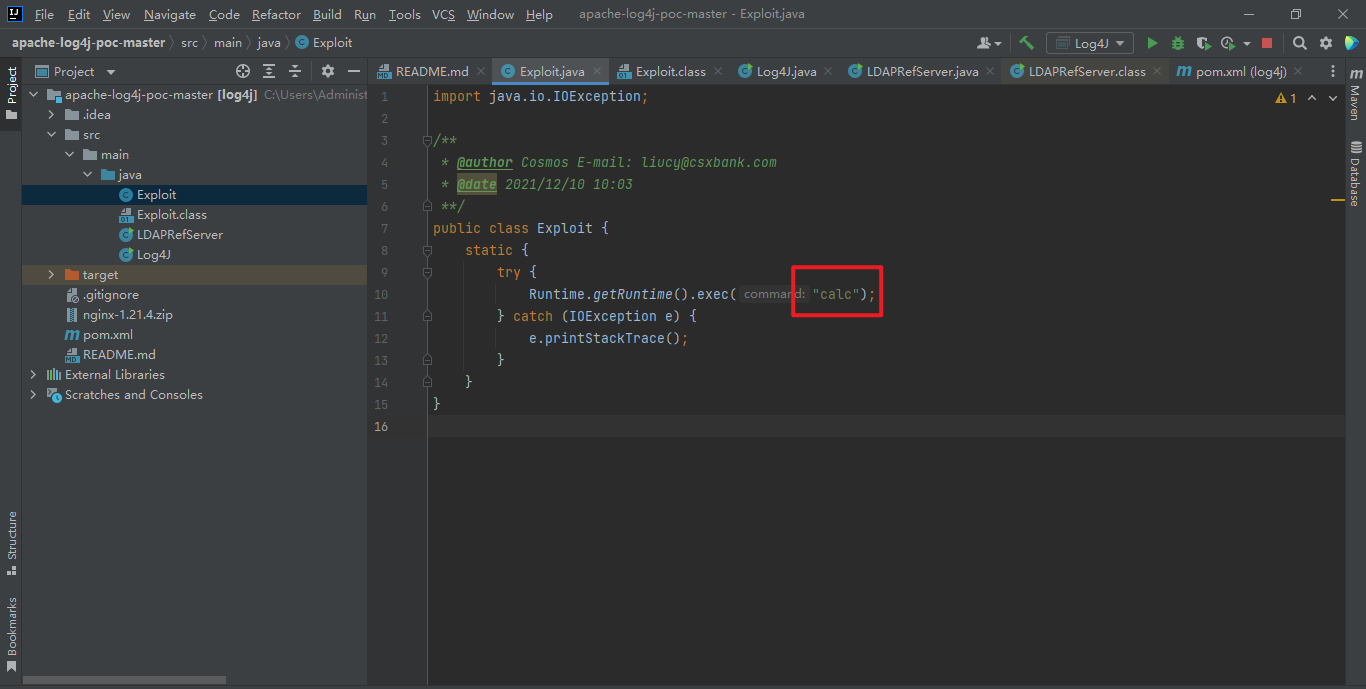Open editor tabs more-options dots icon
This screenshot has height=689, width=1366.
[1332, 71]
